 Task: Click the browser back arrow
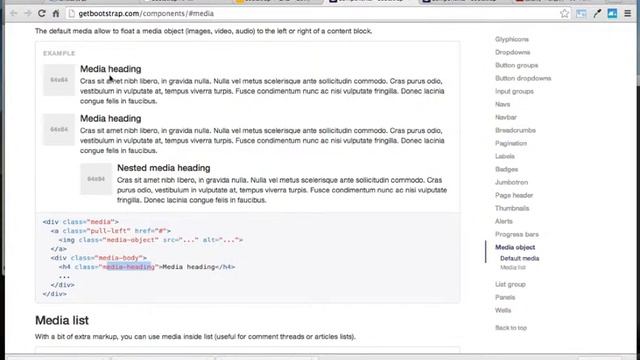pyautogui.click(x=13, y=13)
